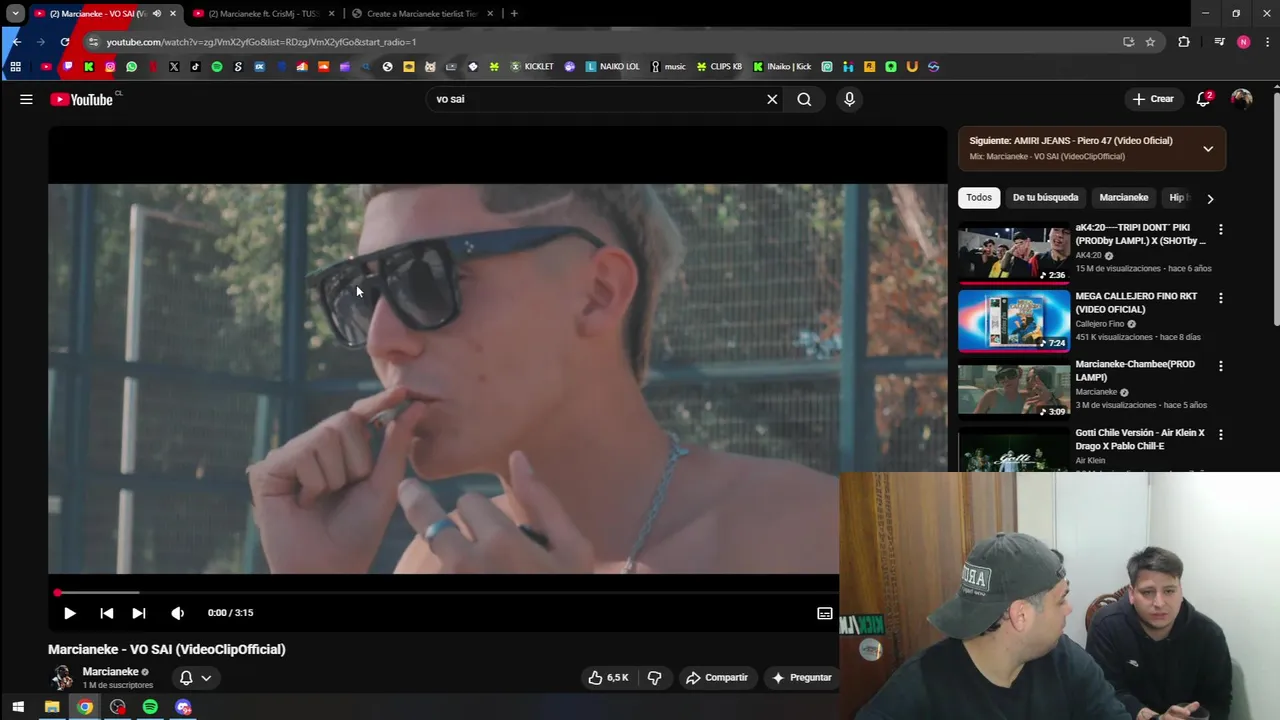Screen dimensions: 1280x720
Task: Open the Chrome three-dot menu
Action: tap(1268, 42)
